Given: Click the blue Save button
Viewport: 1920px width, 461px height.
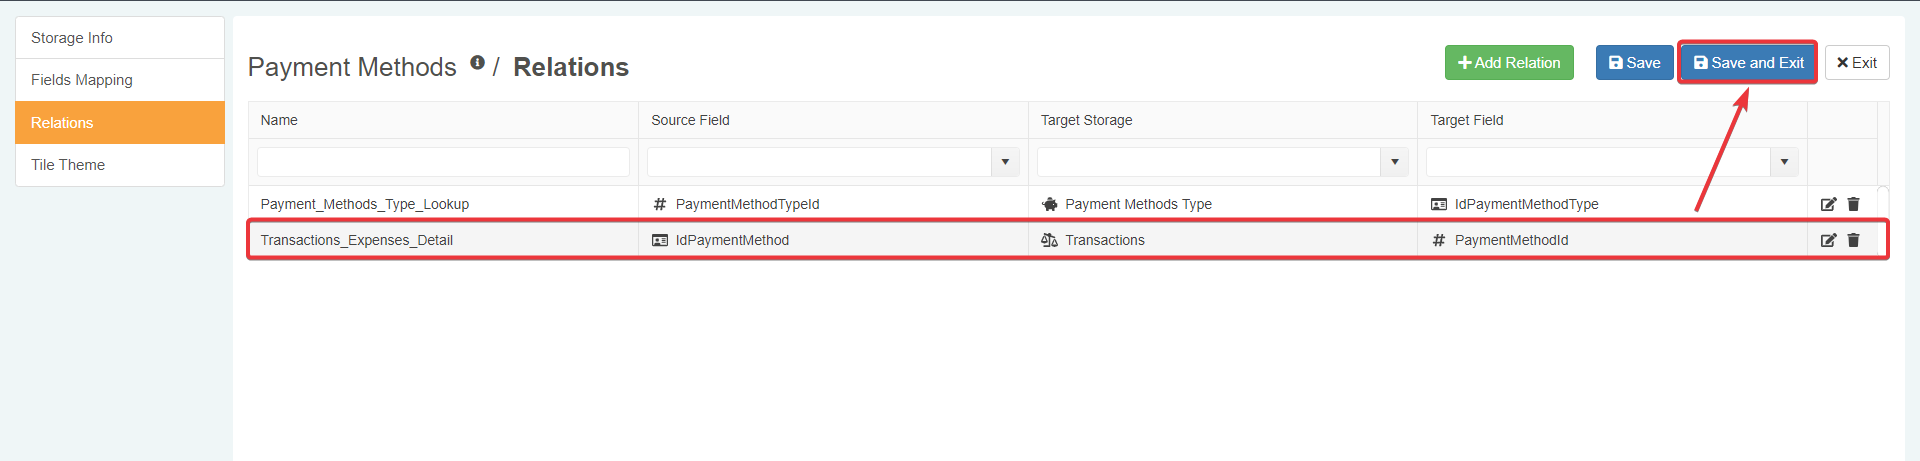Looking at the screenshot, I should [1634, 63].
